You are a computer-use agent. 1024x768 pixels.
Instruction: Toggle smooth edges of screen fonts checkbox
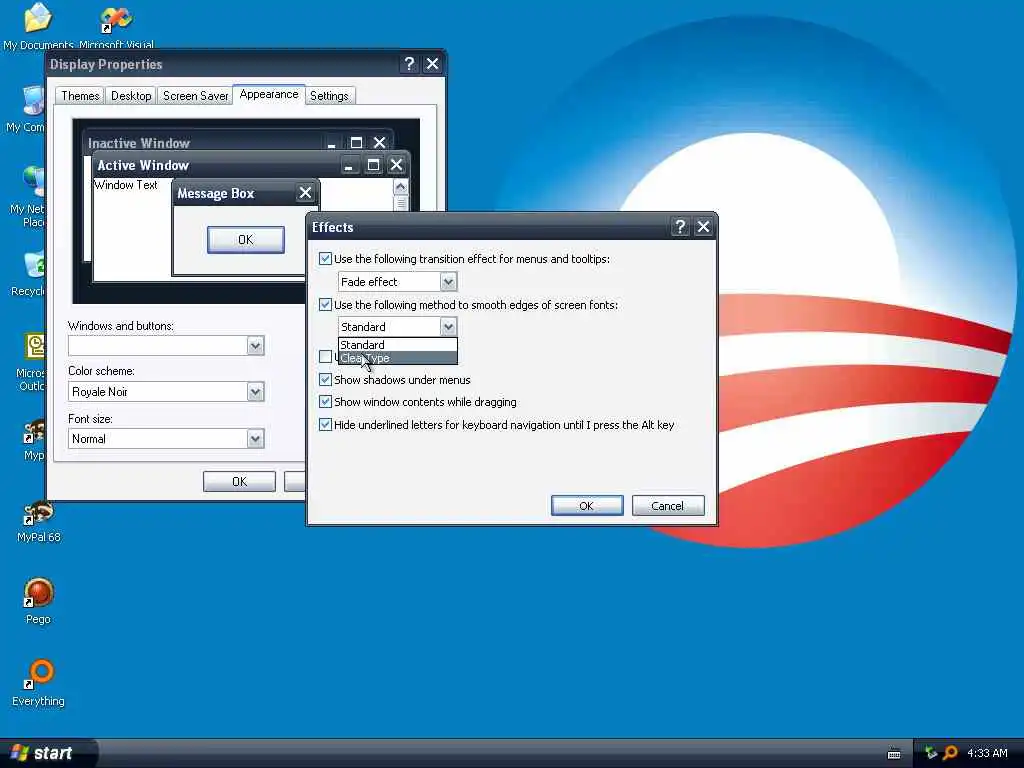click(x=325, y=304)
